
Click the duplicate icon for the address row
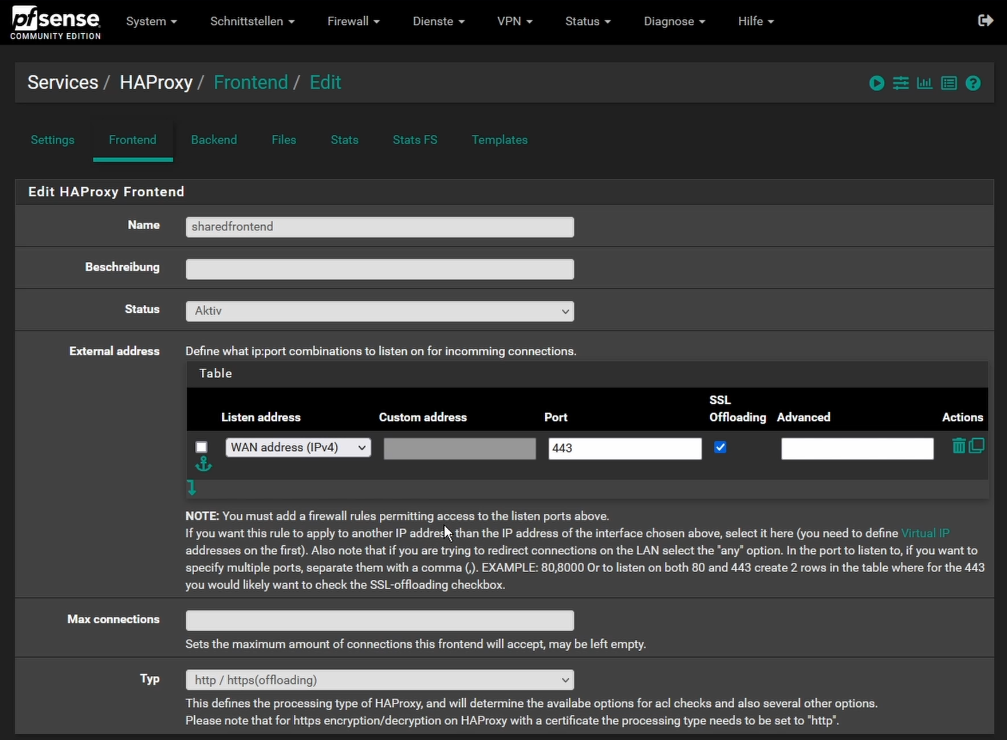[x=977, y=446]
